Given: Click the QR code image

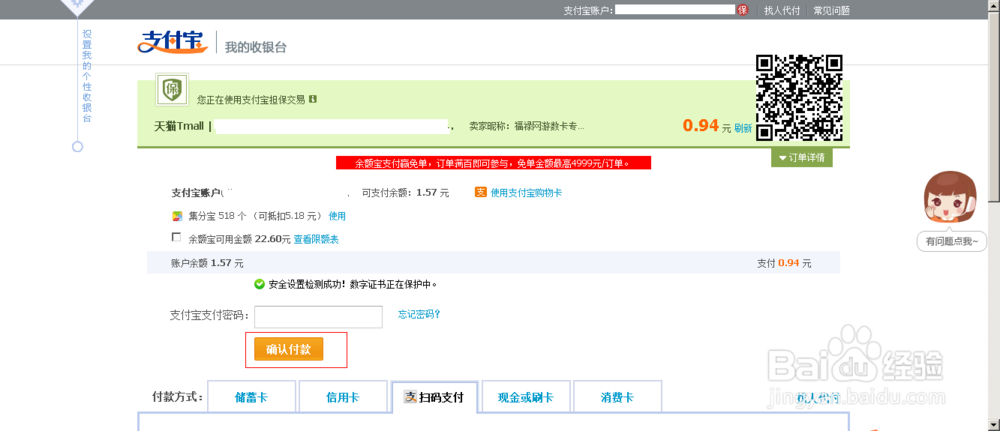Looking at the screenshot, I should pyautogui.click(x=800, y=98).
